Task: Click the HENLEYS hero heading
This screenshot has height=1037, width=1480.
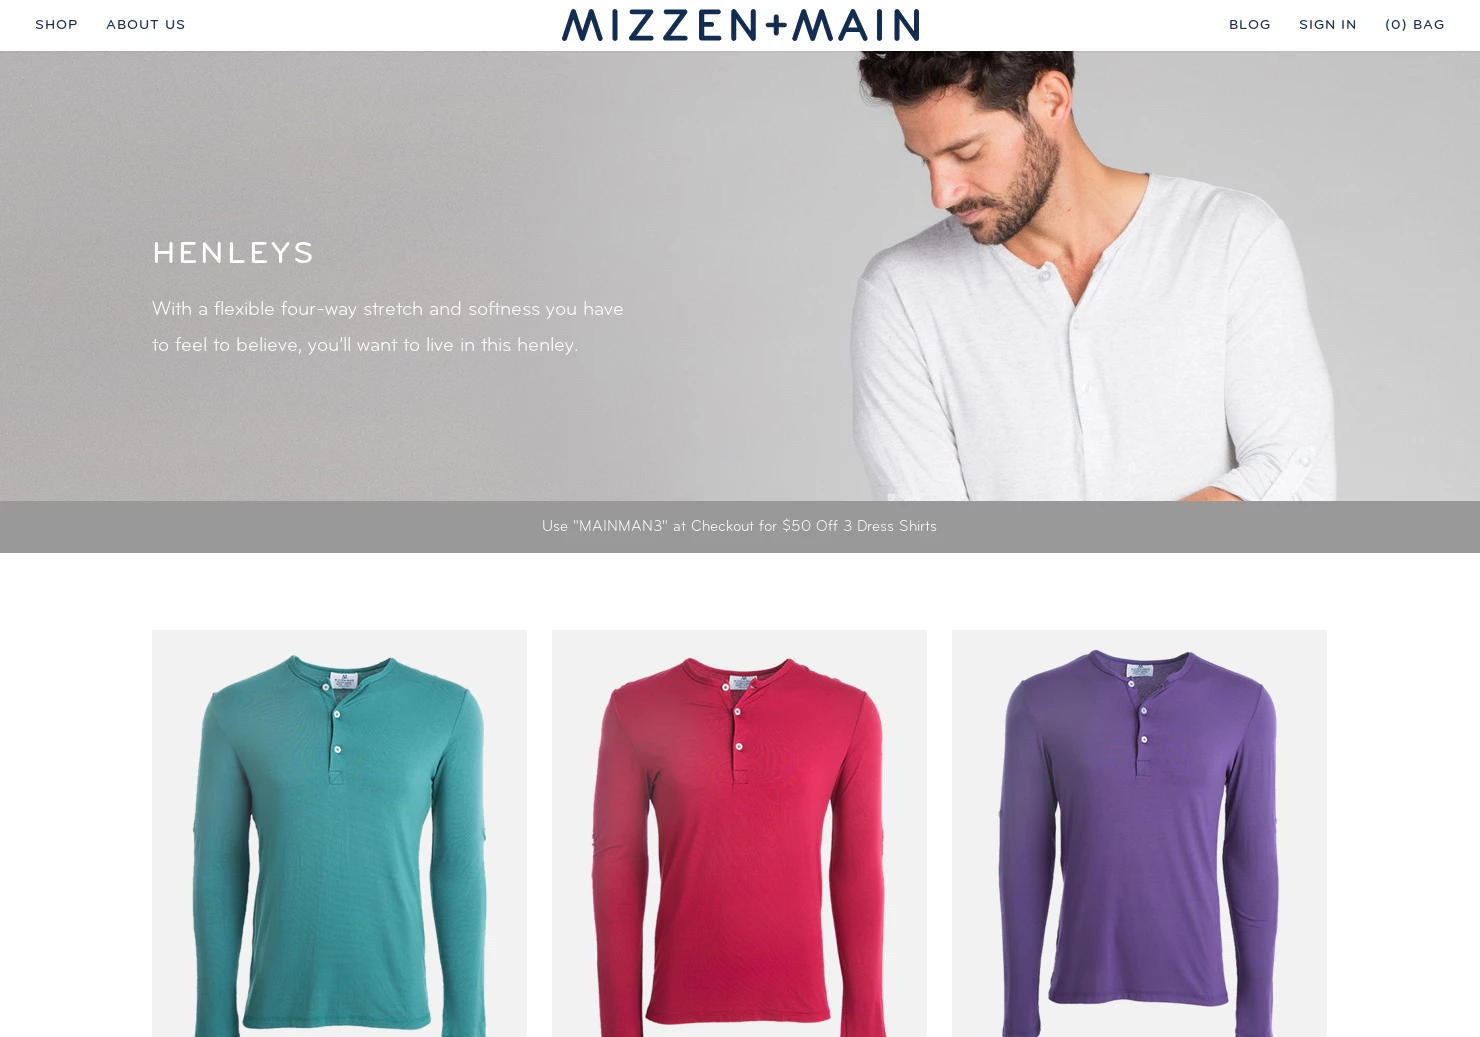Action: click(x=233, y=253)
